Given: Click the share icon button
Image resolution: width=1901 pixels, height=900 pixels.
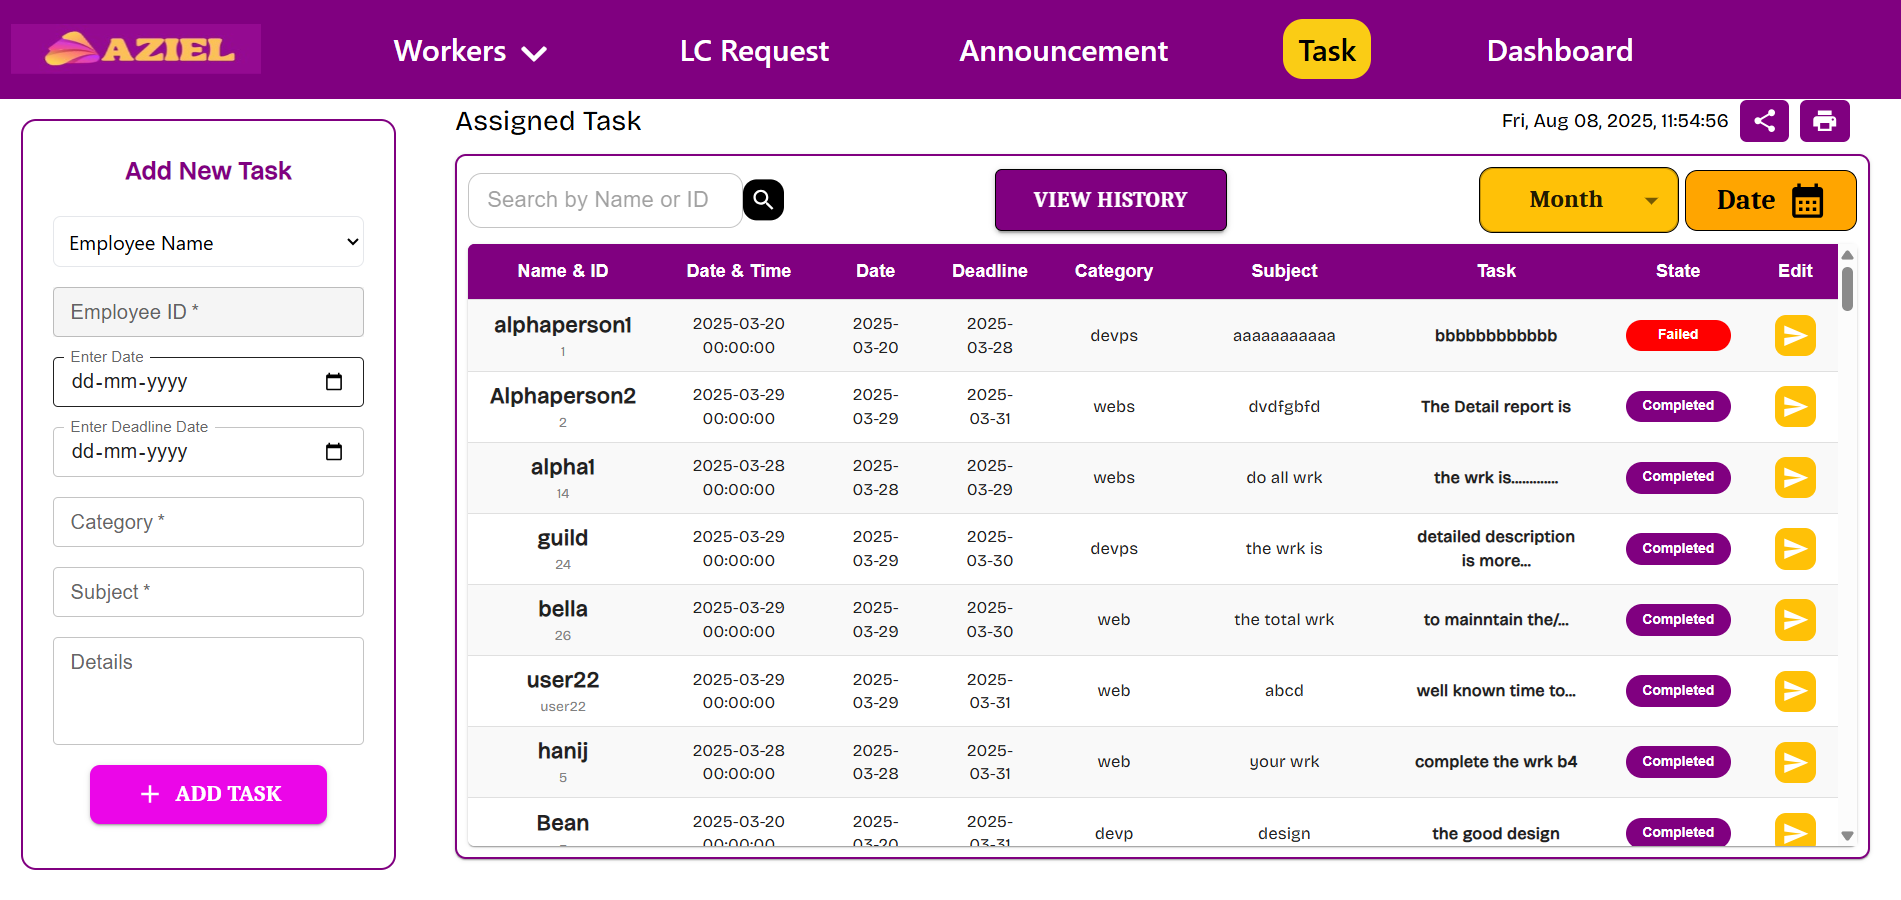Looking at the screenshot, I should [1764, 121].
